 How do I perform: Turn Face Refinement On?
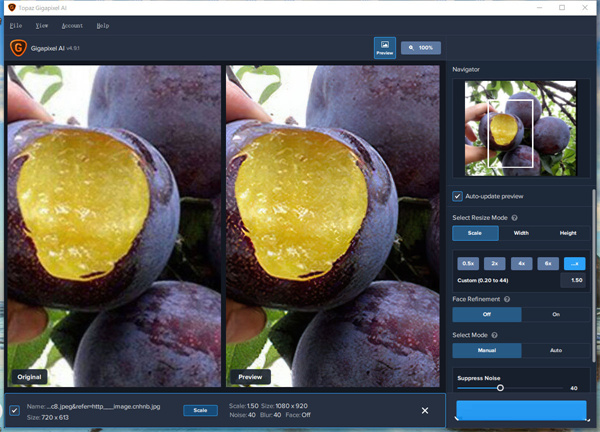[556, 315]
